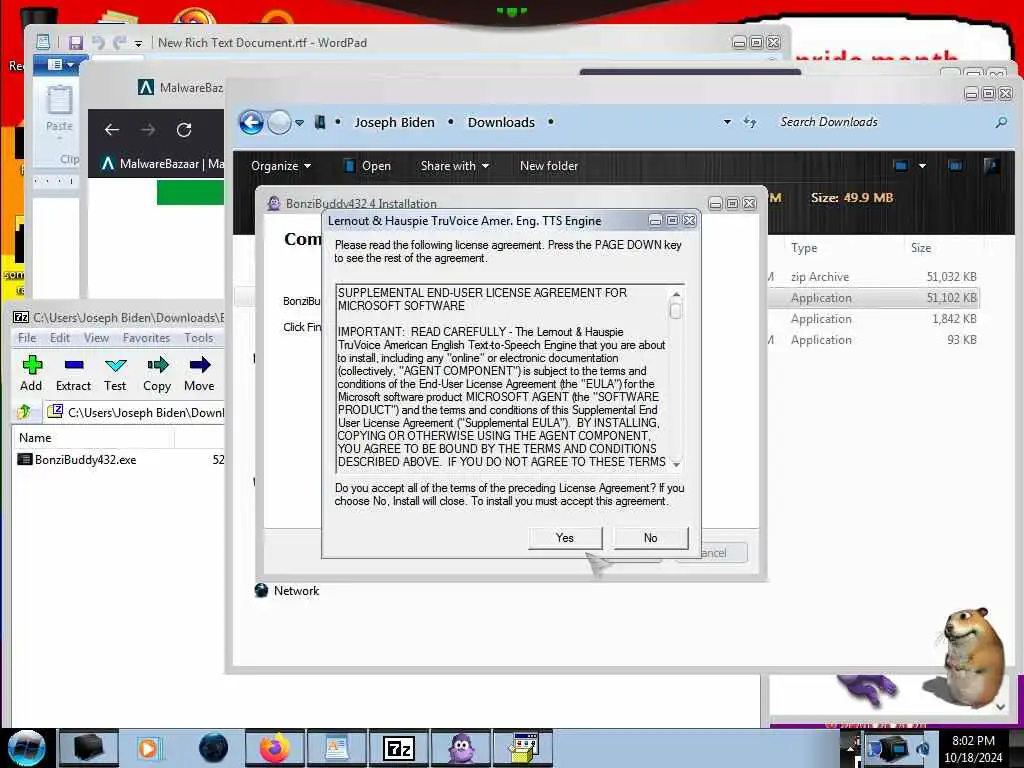Open the Organize dropdown menu in Explorer

click(x=281, y=166)
